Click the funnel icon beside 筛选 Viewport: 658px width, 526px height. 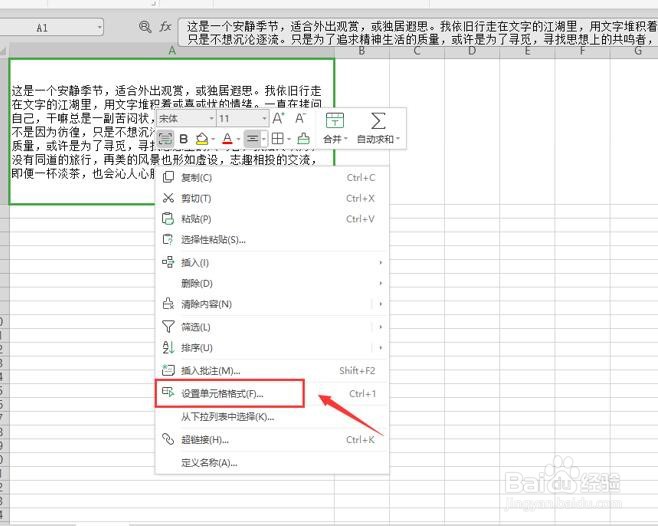(168, 327)
